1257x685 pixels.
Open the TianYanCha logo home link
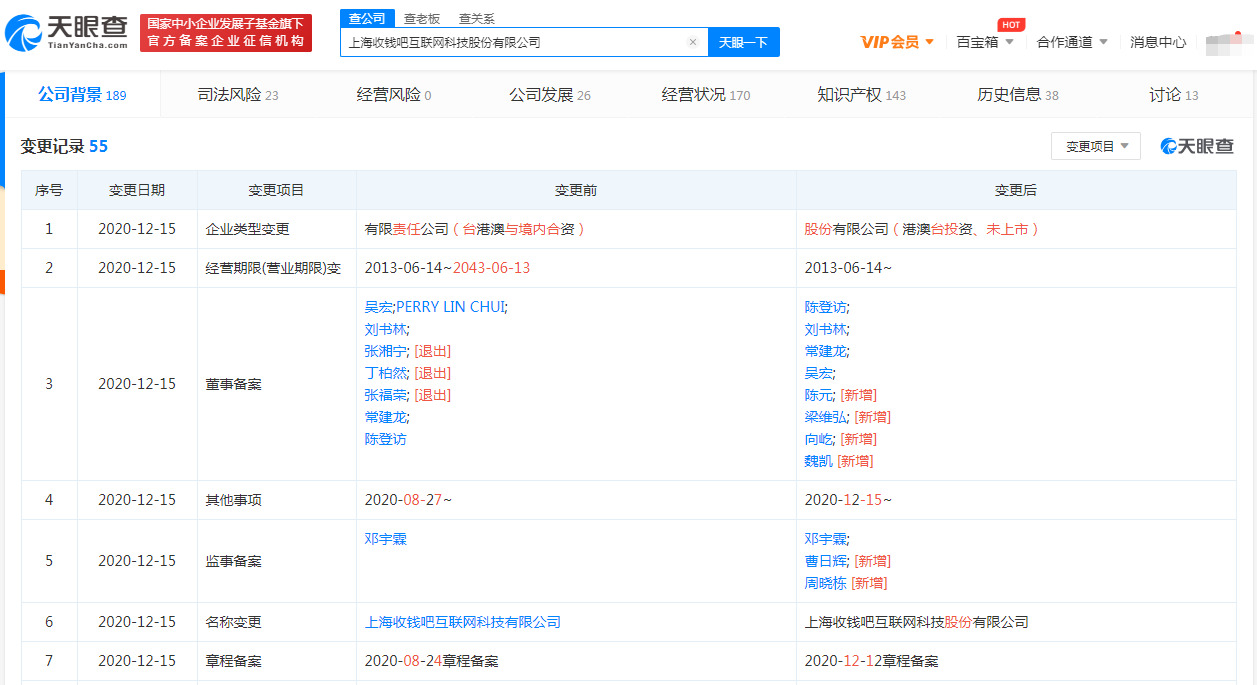68,33
